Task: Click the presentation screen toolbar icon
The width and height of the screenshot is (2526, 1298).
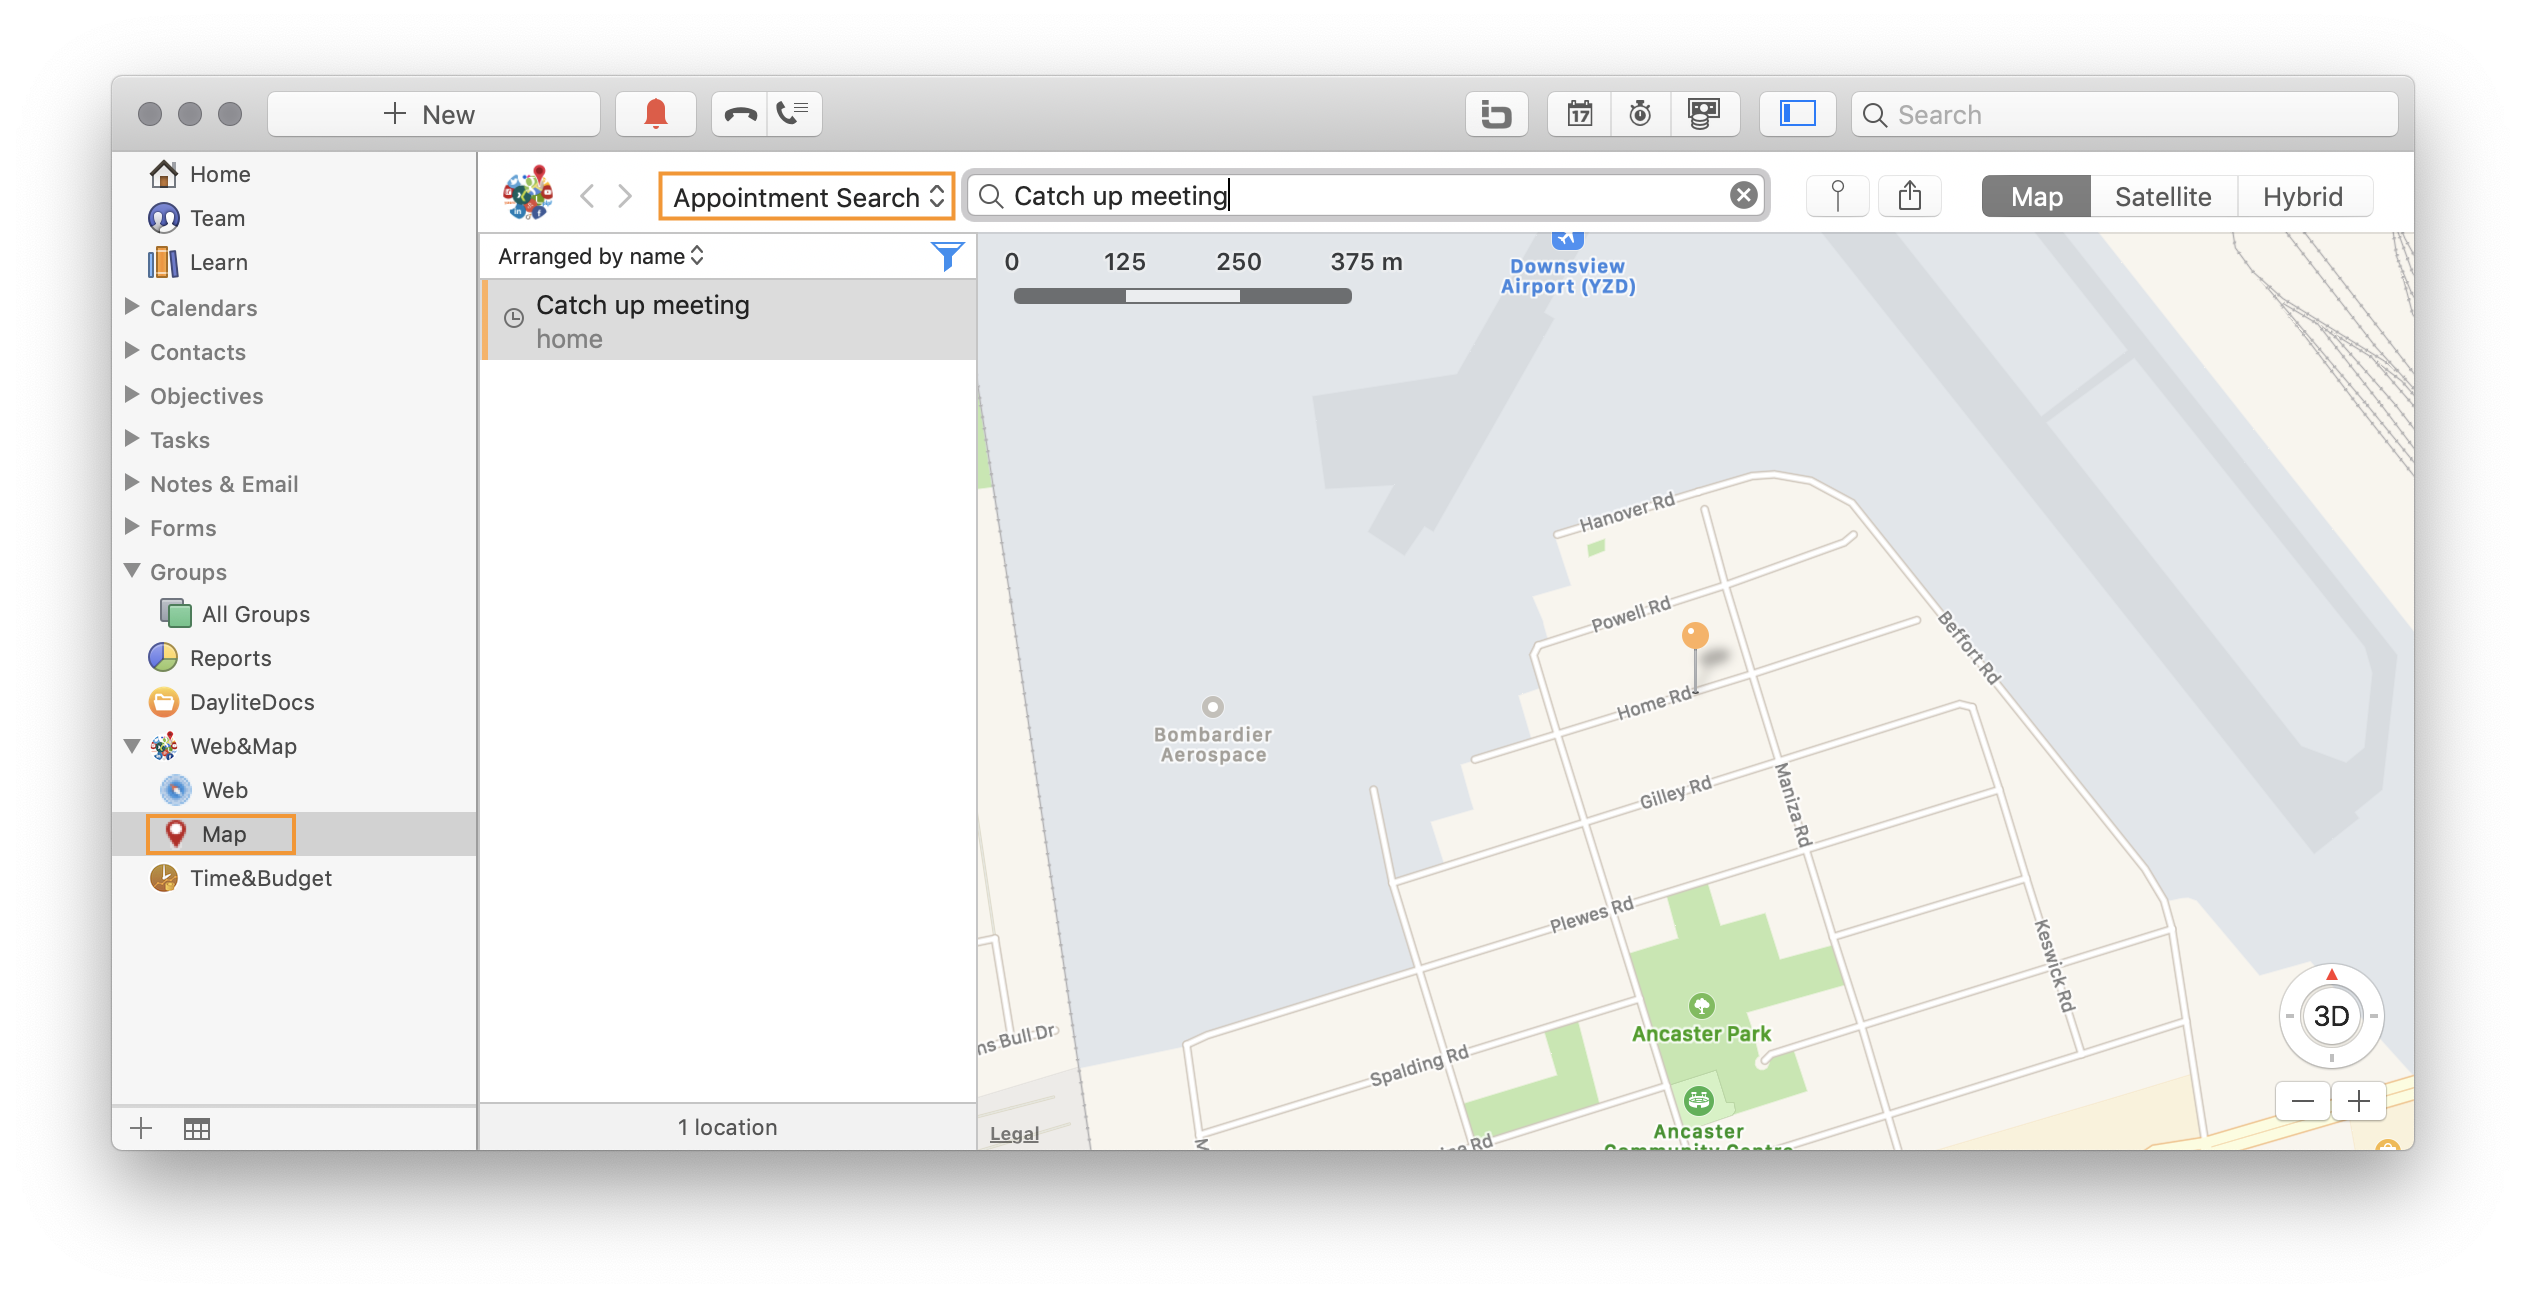Action: pyautogui.click(x=1704, y=114)
